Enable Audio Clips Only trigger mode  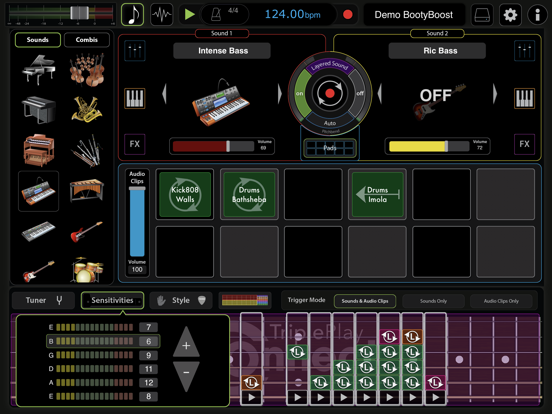pos(501,301)
